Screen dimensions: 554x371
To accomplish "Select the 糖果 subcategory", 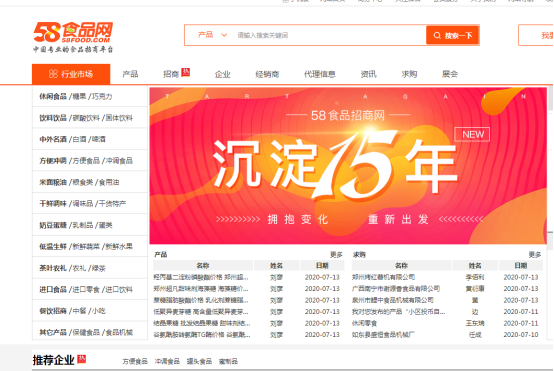I will pyautogui.click(x=79, y=96).
